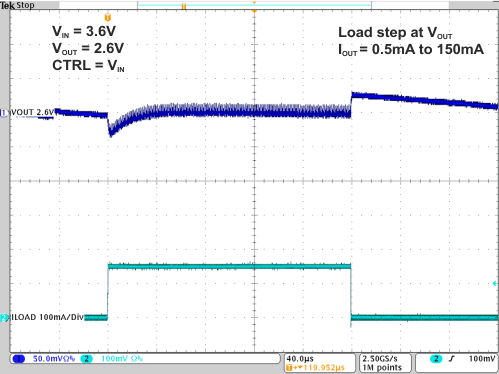Click the record overview bar at top
This screenshot has width=499, height=374.
click(x=254, y=5)
